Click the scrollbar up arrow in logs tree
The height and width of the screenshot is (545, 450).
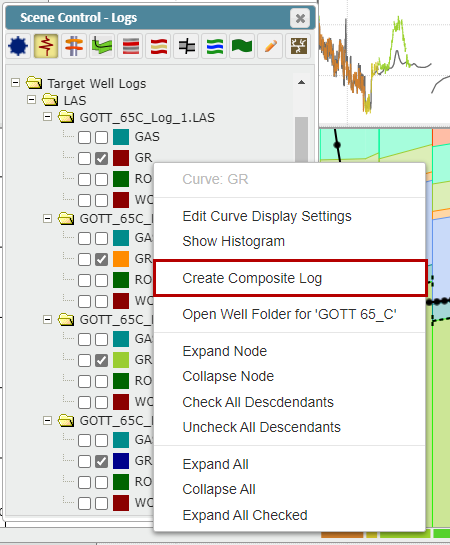301,82
